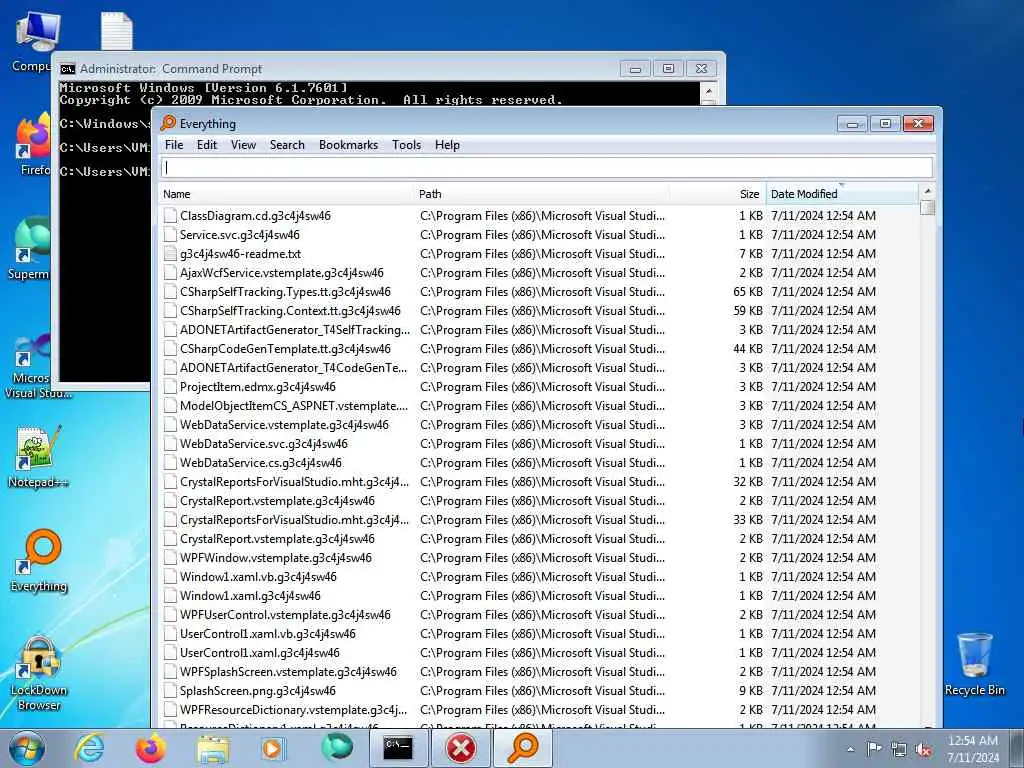Select the g3c4j4sw46-readme.txt file icon
The height and width of the screenshot is (768, 1024).
click(170, 253)
